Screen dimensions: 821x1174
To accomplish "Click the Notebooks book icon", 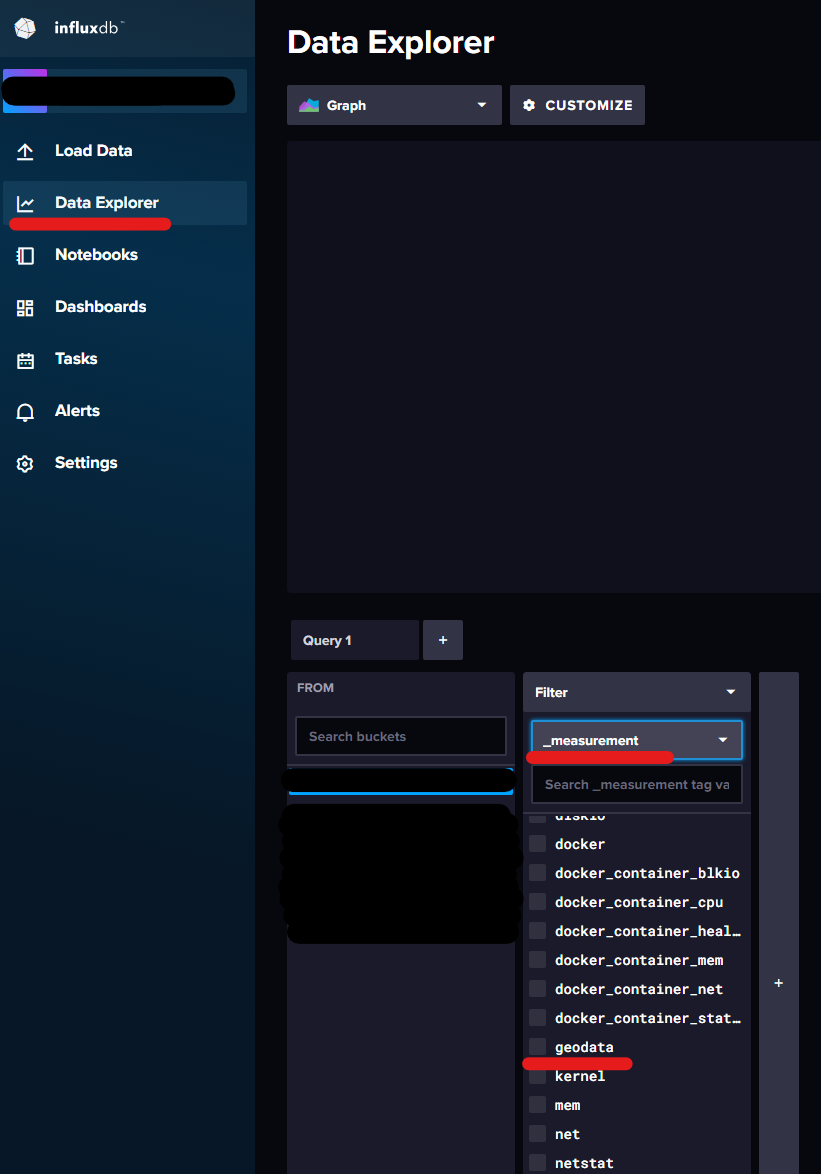I will point(25,255).
